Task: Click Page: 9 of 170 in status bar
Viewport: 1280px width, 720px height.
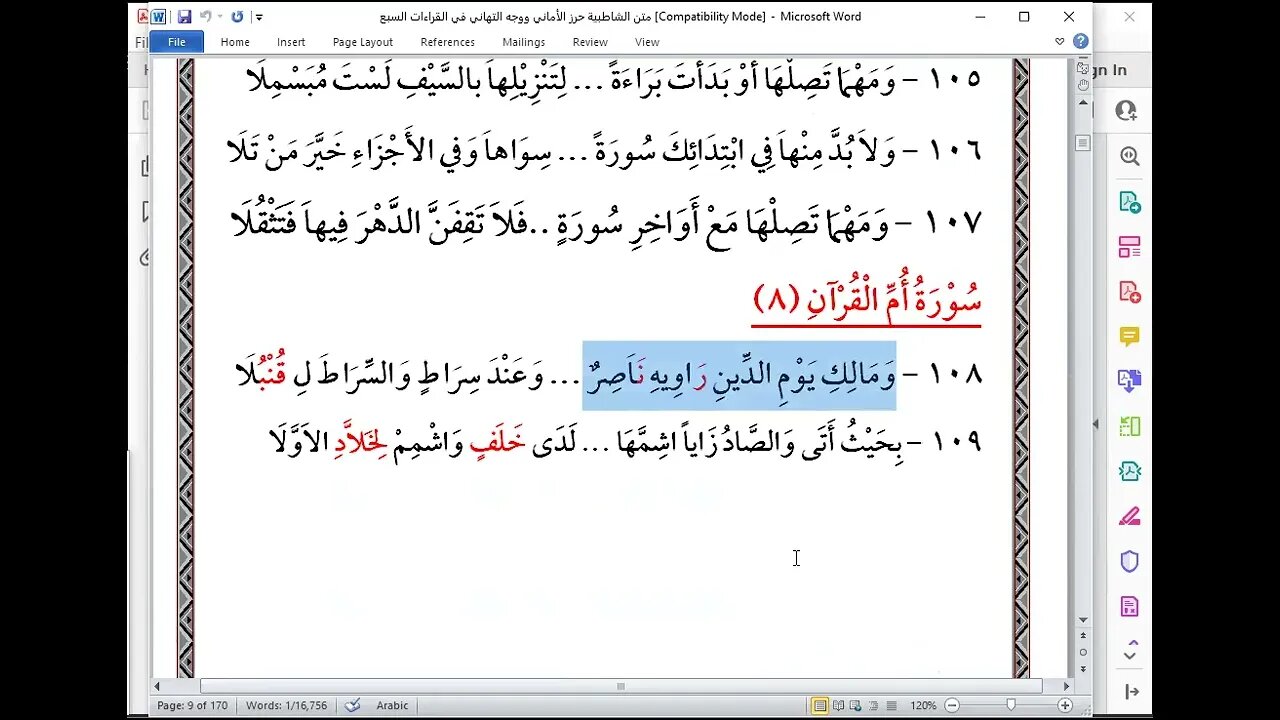Action: coord(193,705)
